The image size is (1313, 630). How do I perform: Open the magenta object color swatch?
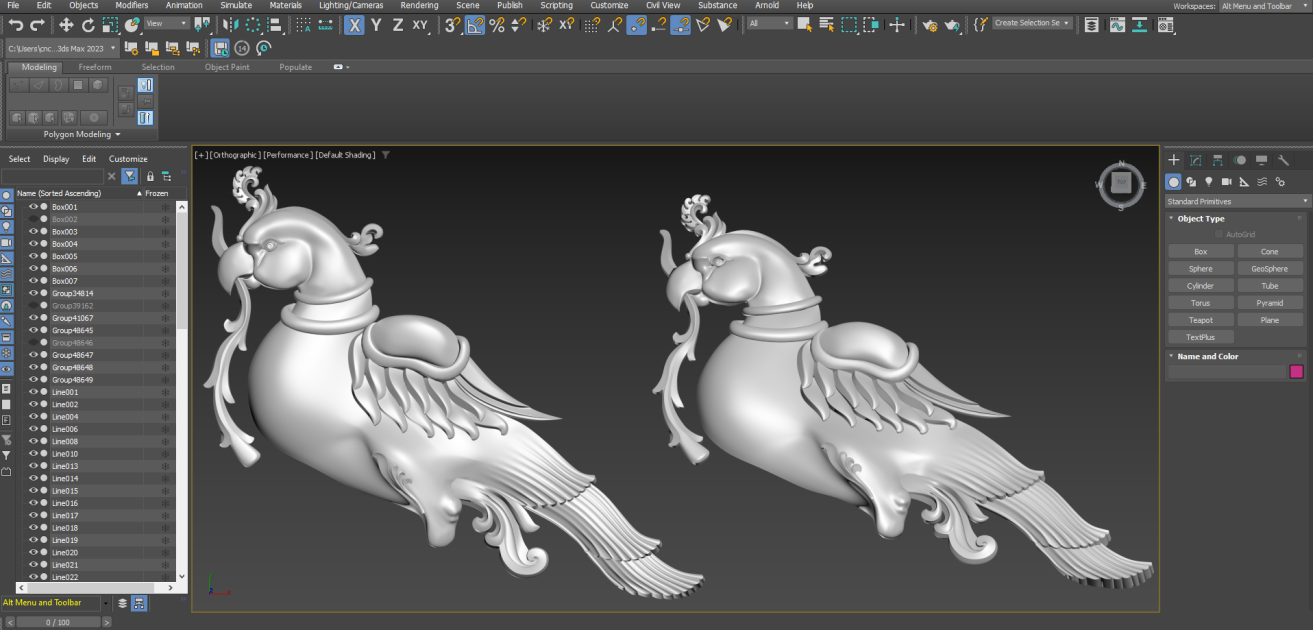[x=1297, y=372]
